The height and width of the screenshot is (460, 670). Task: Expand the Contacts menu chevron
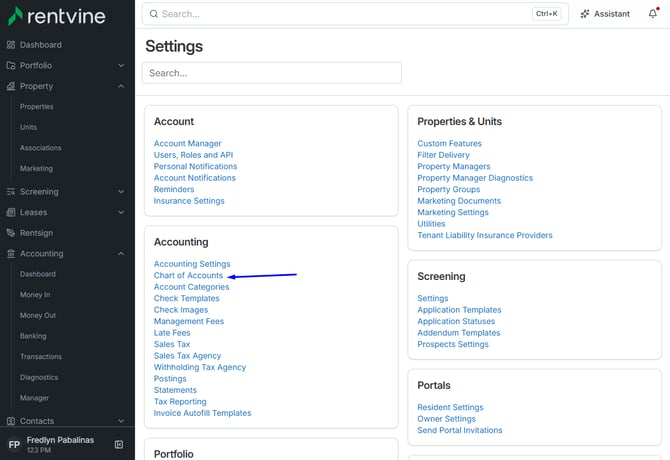click(121, 421)
